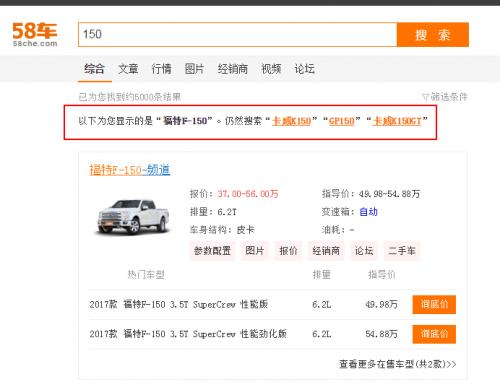
Task: Open the 2017款 SuperCrew 性能劲化版 model row
Action: click(x=188, y=334)
